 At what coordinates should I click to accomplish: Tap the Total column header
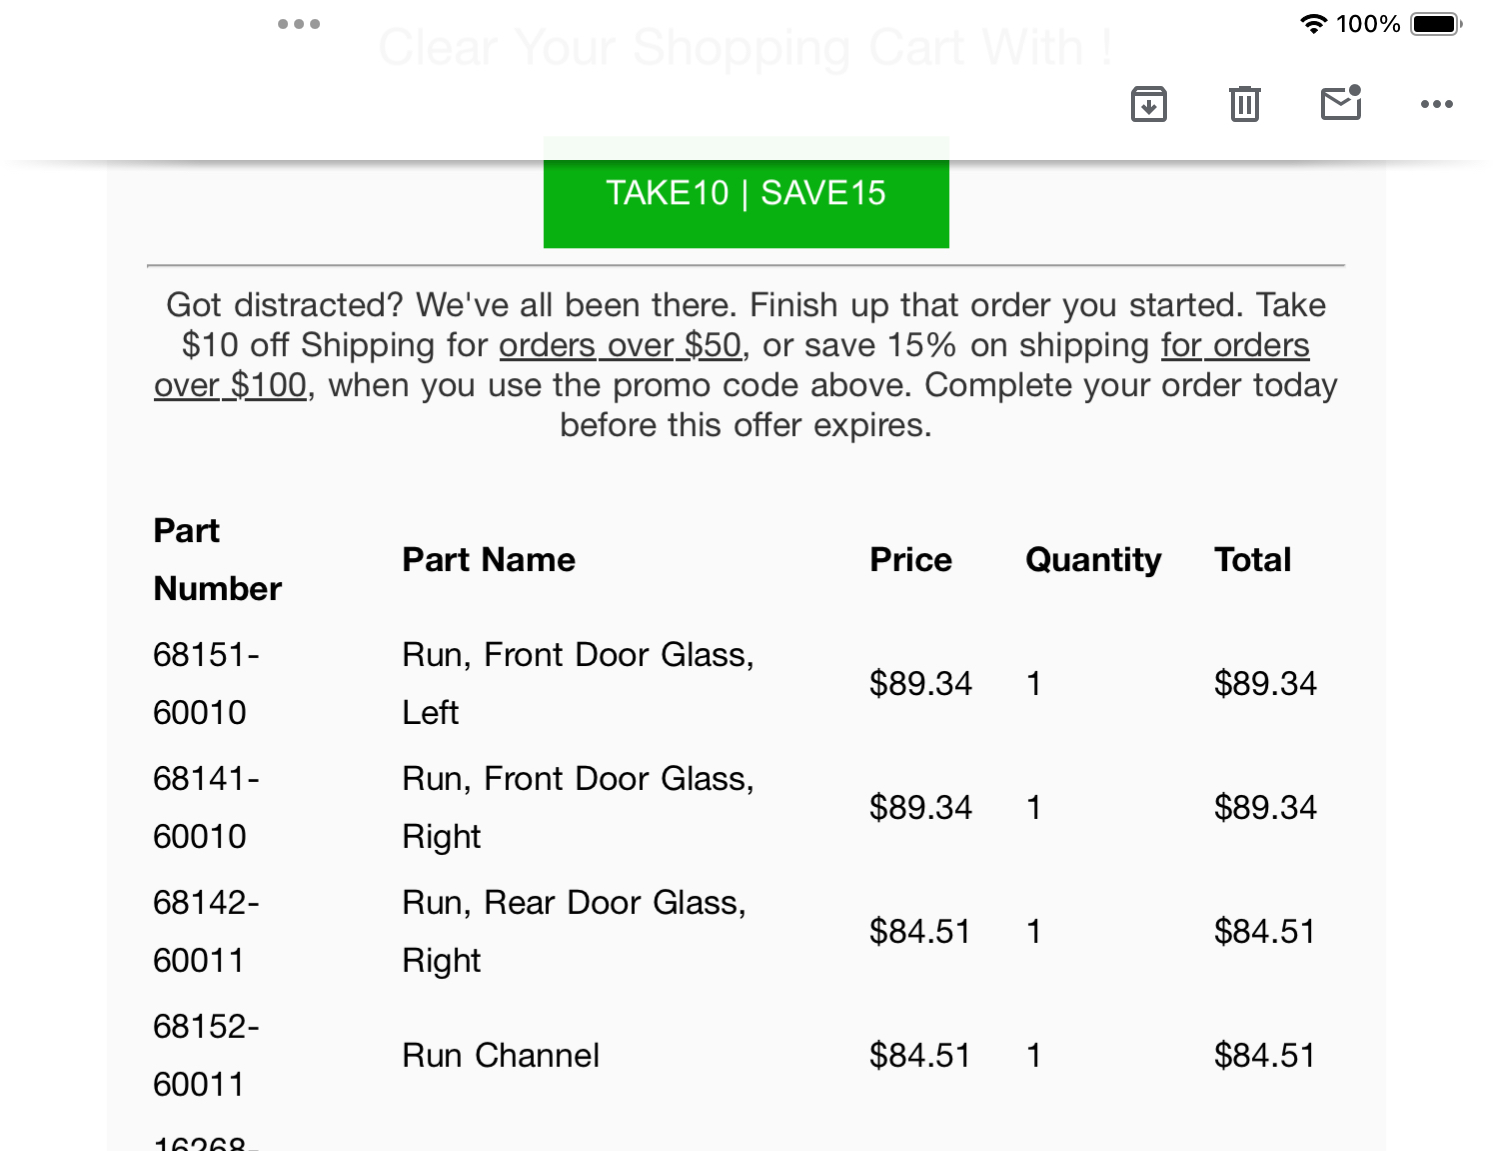pos(1252,560)
